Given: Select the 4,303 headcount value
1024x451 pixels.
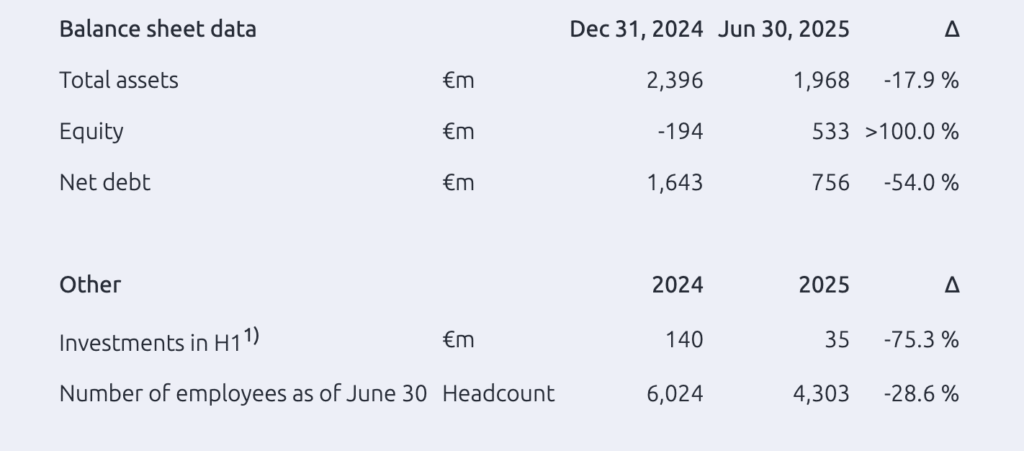Looking at the screenshot, I should pyautogui.click(x=822, y=394).
